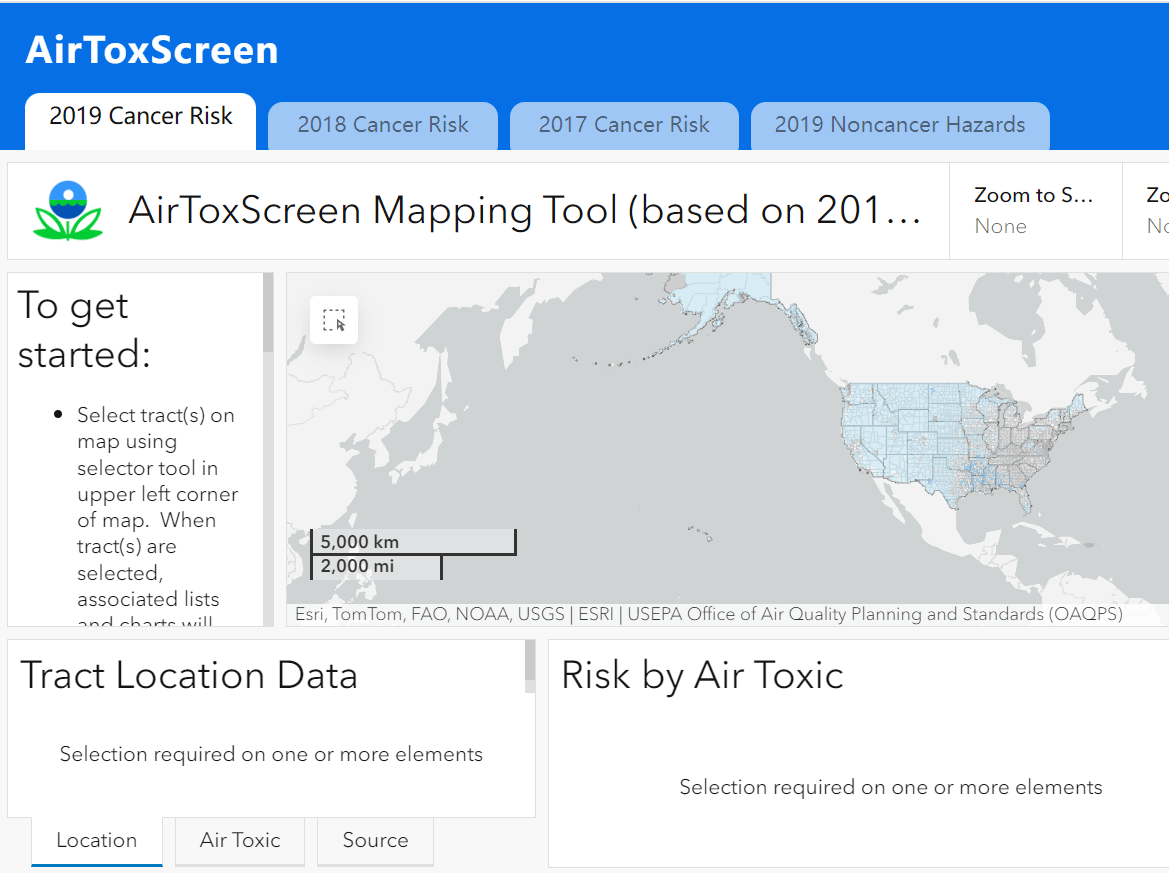1169x873 pixels.
Task: Open the Zoom to S... selector showing None
Action: pyautogui.click(x=1034, y=210)
